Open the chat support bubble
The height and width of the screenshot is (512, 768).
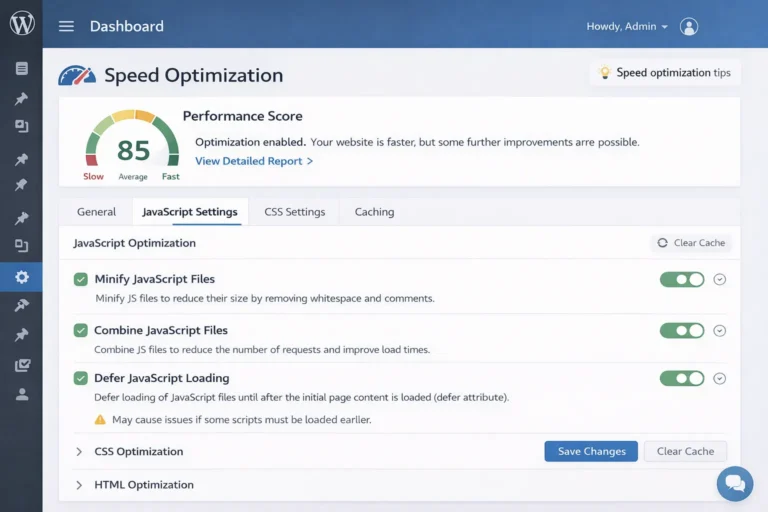click(735, 484)
